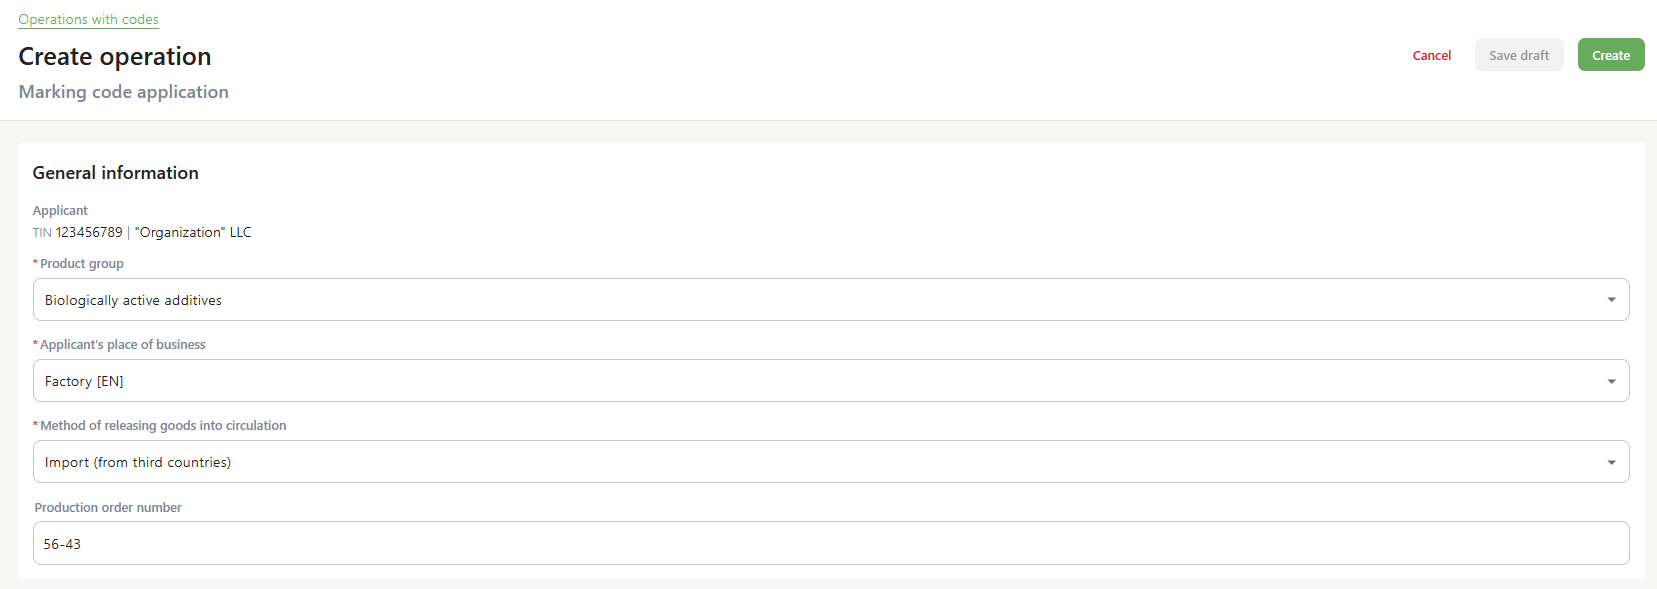Image resolution: width=1657 pixels, height=589 pixels.
Task: Open the Import (from third countries) selector
Action: coord(831,462)
